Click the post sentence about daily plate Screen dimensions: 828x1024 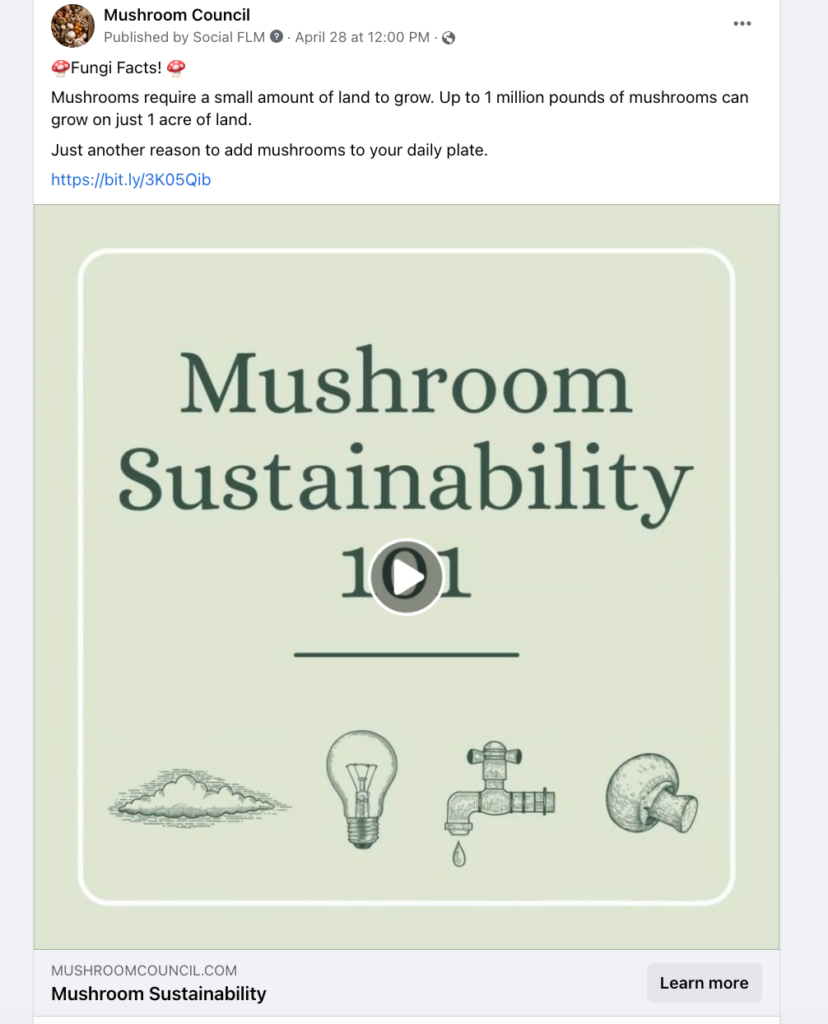(x=269, y=150)
